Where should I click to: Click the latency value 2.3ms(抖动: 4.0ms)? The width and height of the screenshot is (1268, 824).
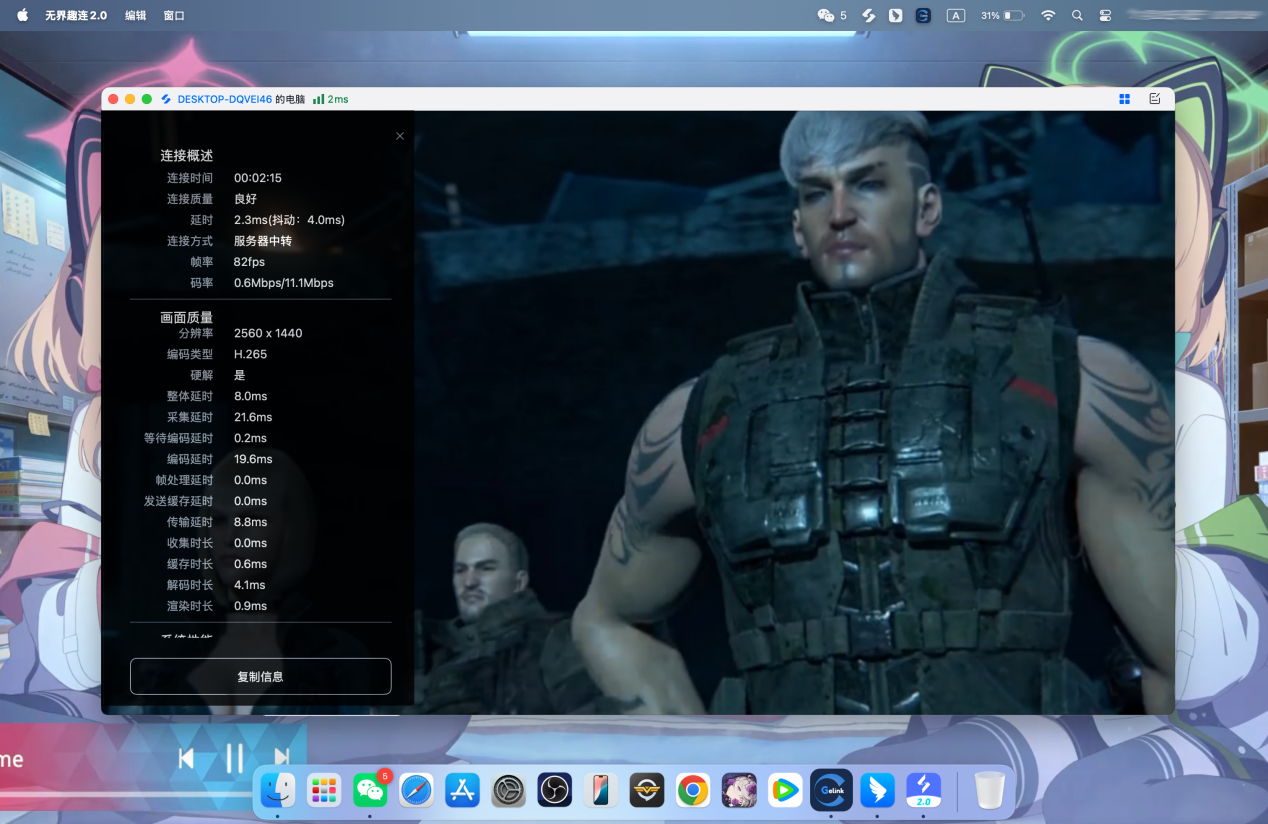tap(289, 220)
